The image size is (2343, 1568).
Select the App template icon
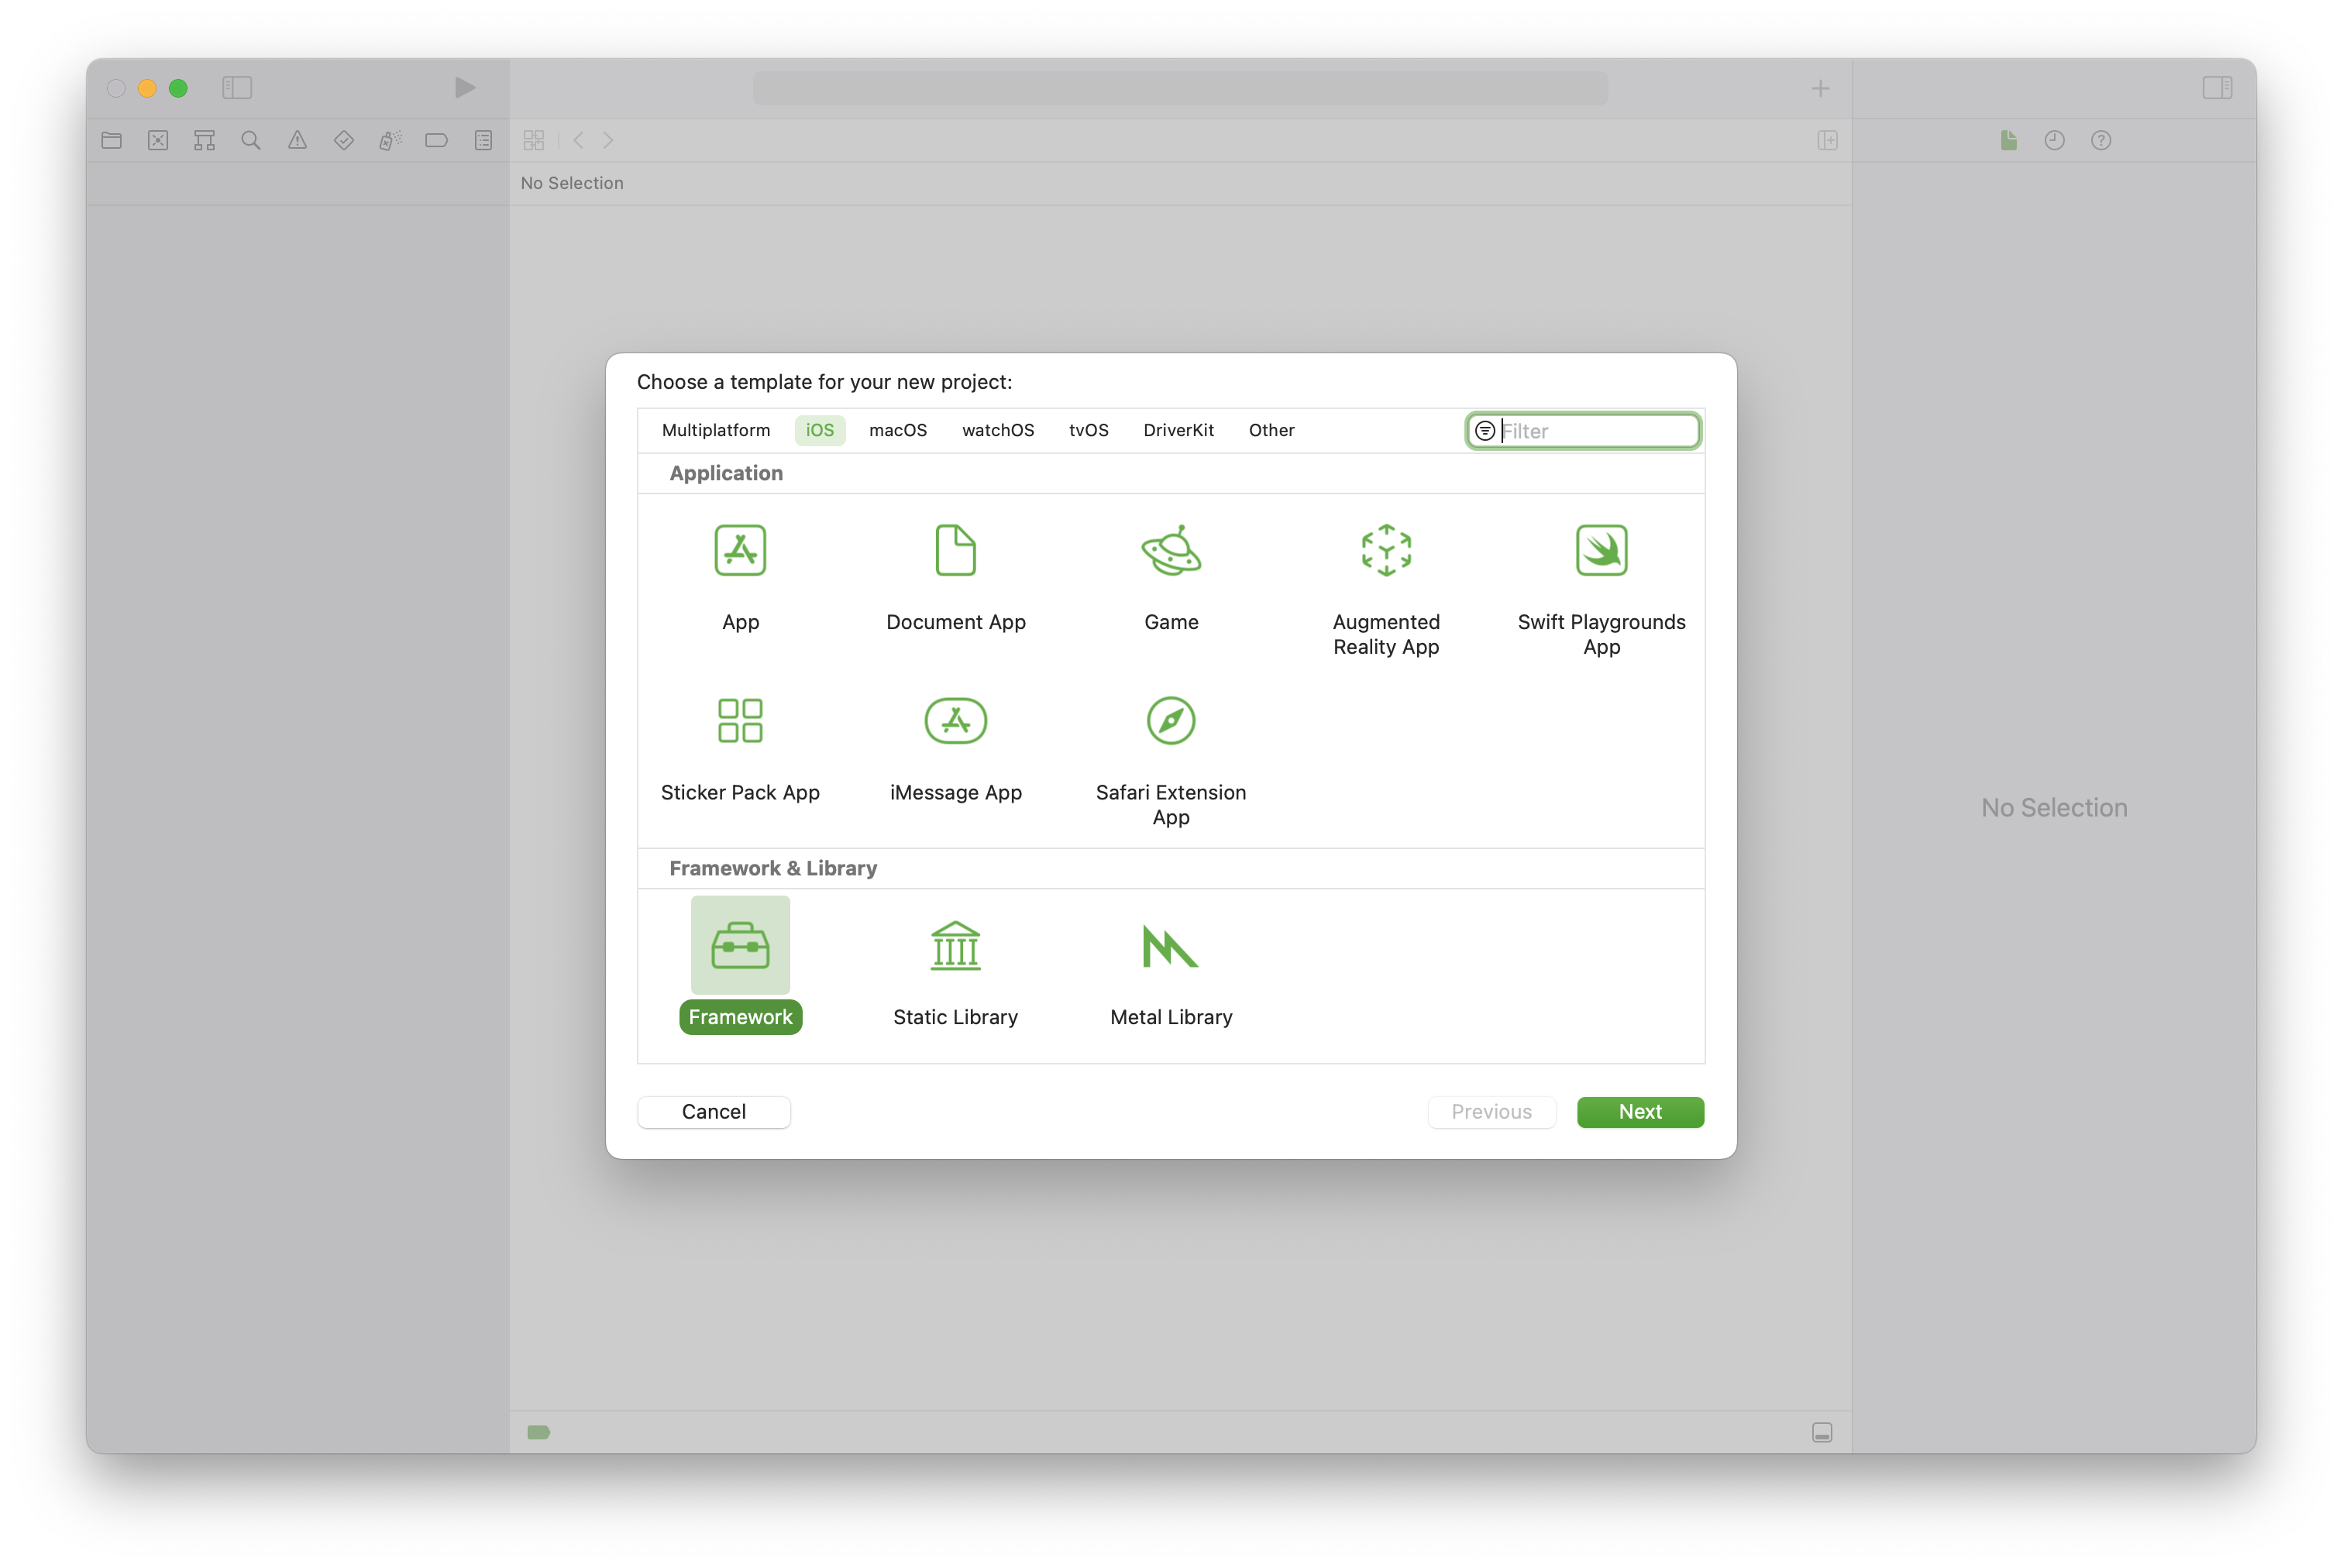pyautogui.click(x=740, y=551)
